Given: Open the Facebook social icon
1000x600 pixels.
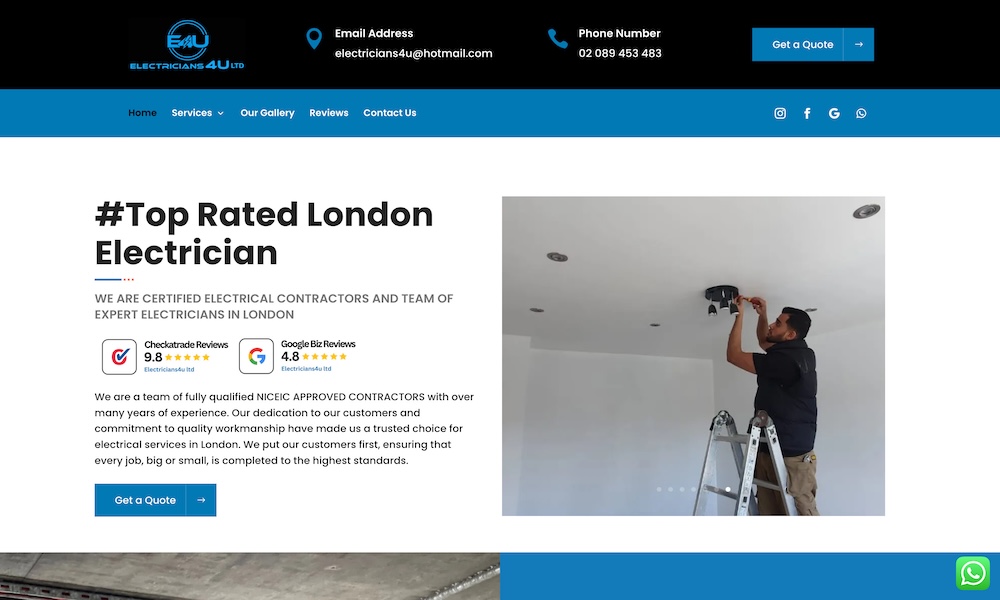Looking at the screenshot, I should point(807,113).
